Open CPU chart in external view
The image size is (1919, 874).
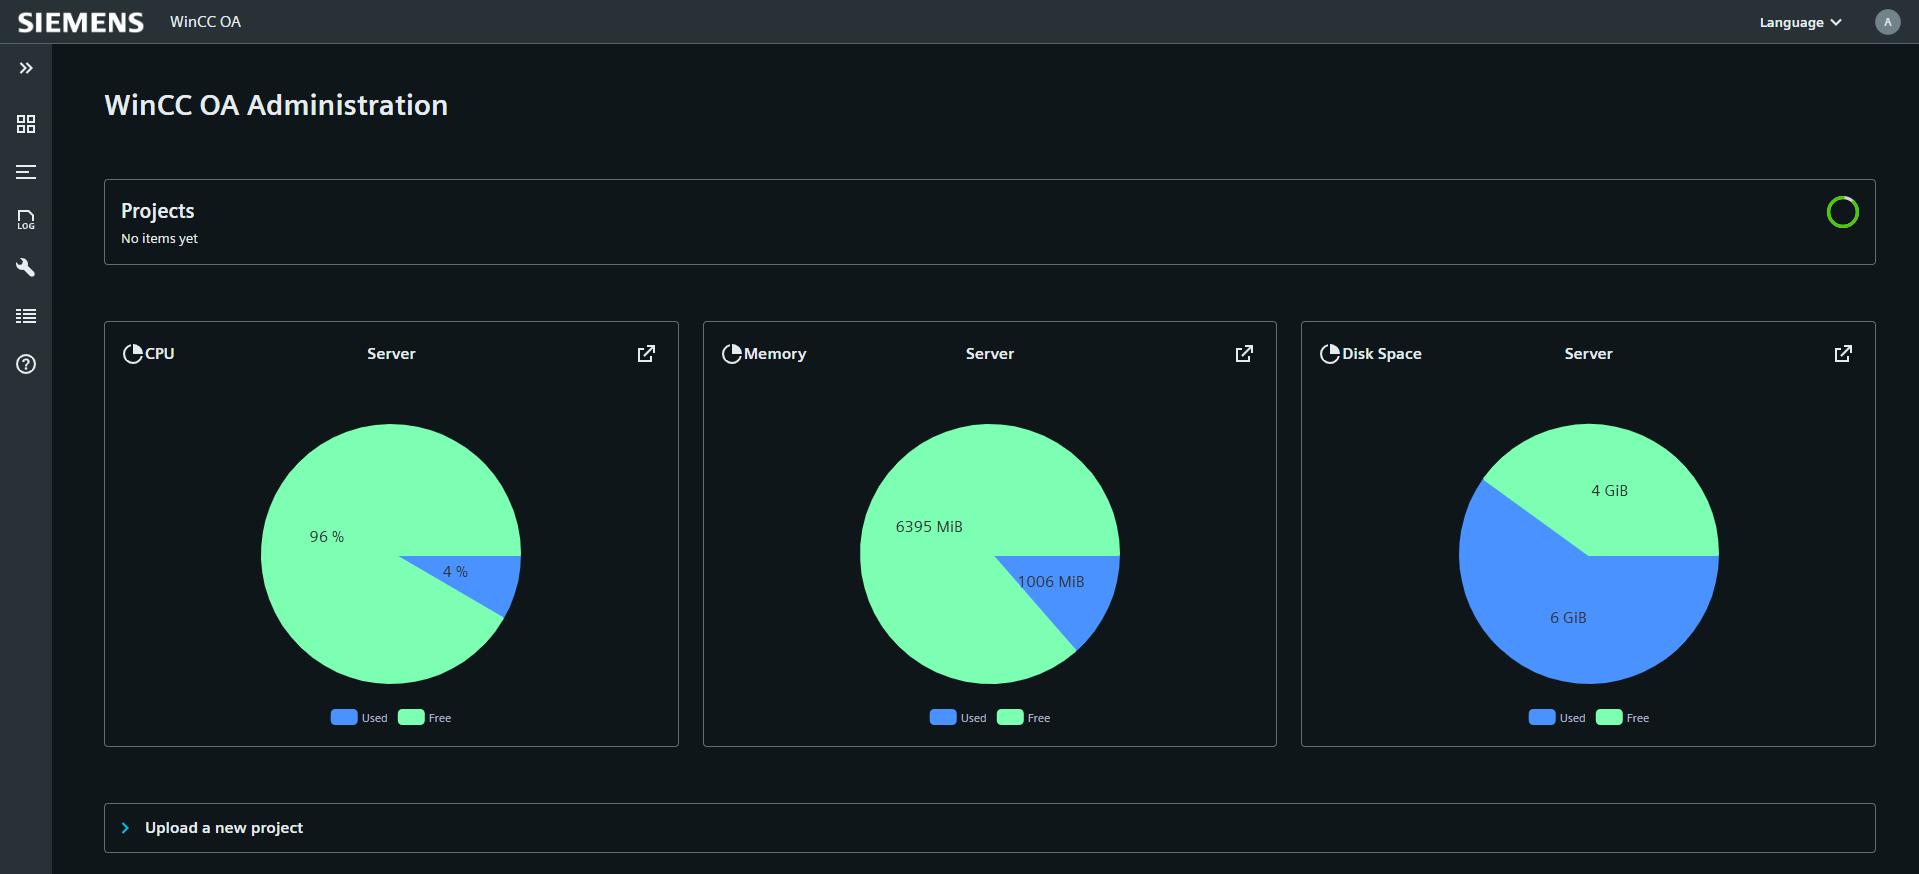point(646,354)
